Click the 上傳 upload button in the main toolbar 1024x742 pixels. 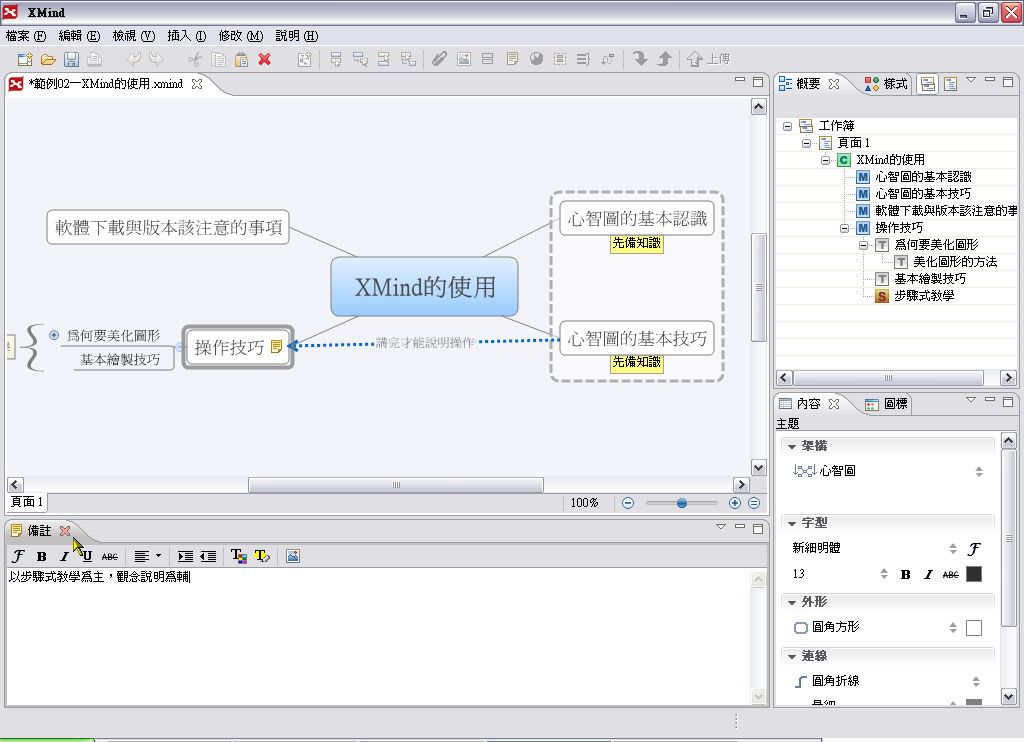[709, 59]
